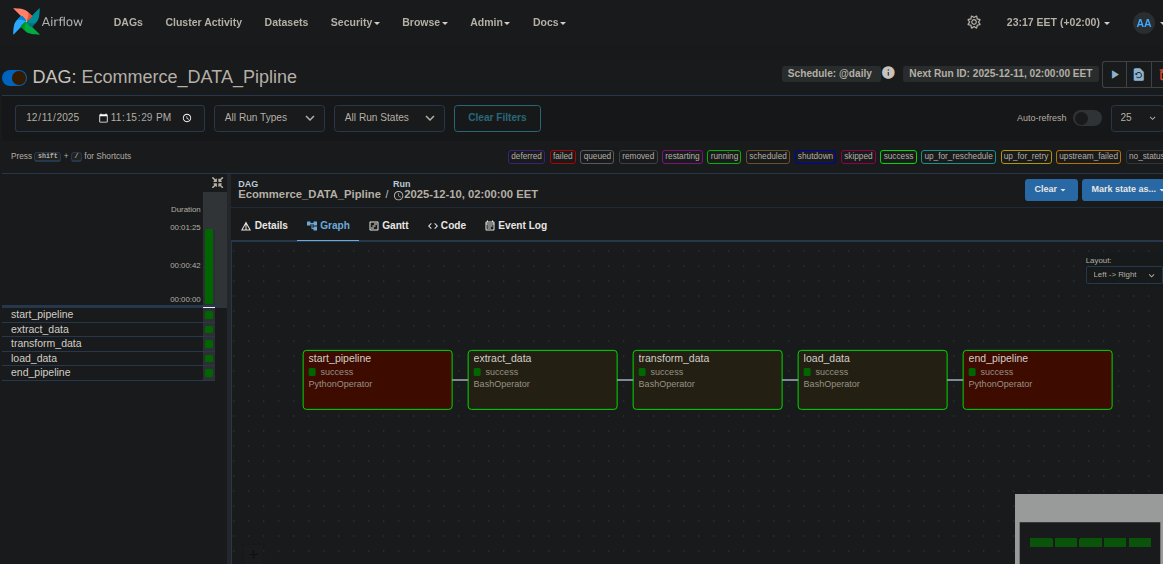Open the Left -> Right layout dropdown
The width and height of the screenshot is (1163, 564).
pyautogui.click(x=1124, y=274)
